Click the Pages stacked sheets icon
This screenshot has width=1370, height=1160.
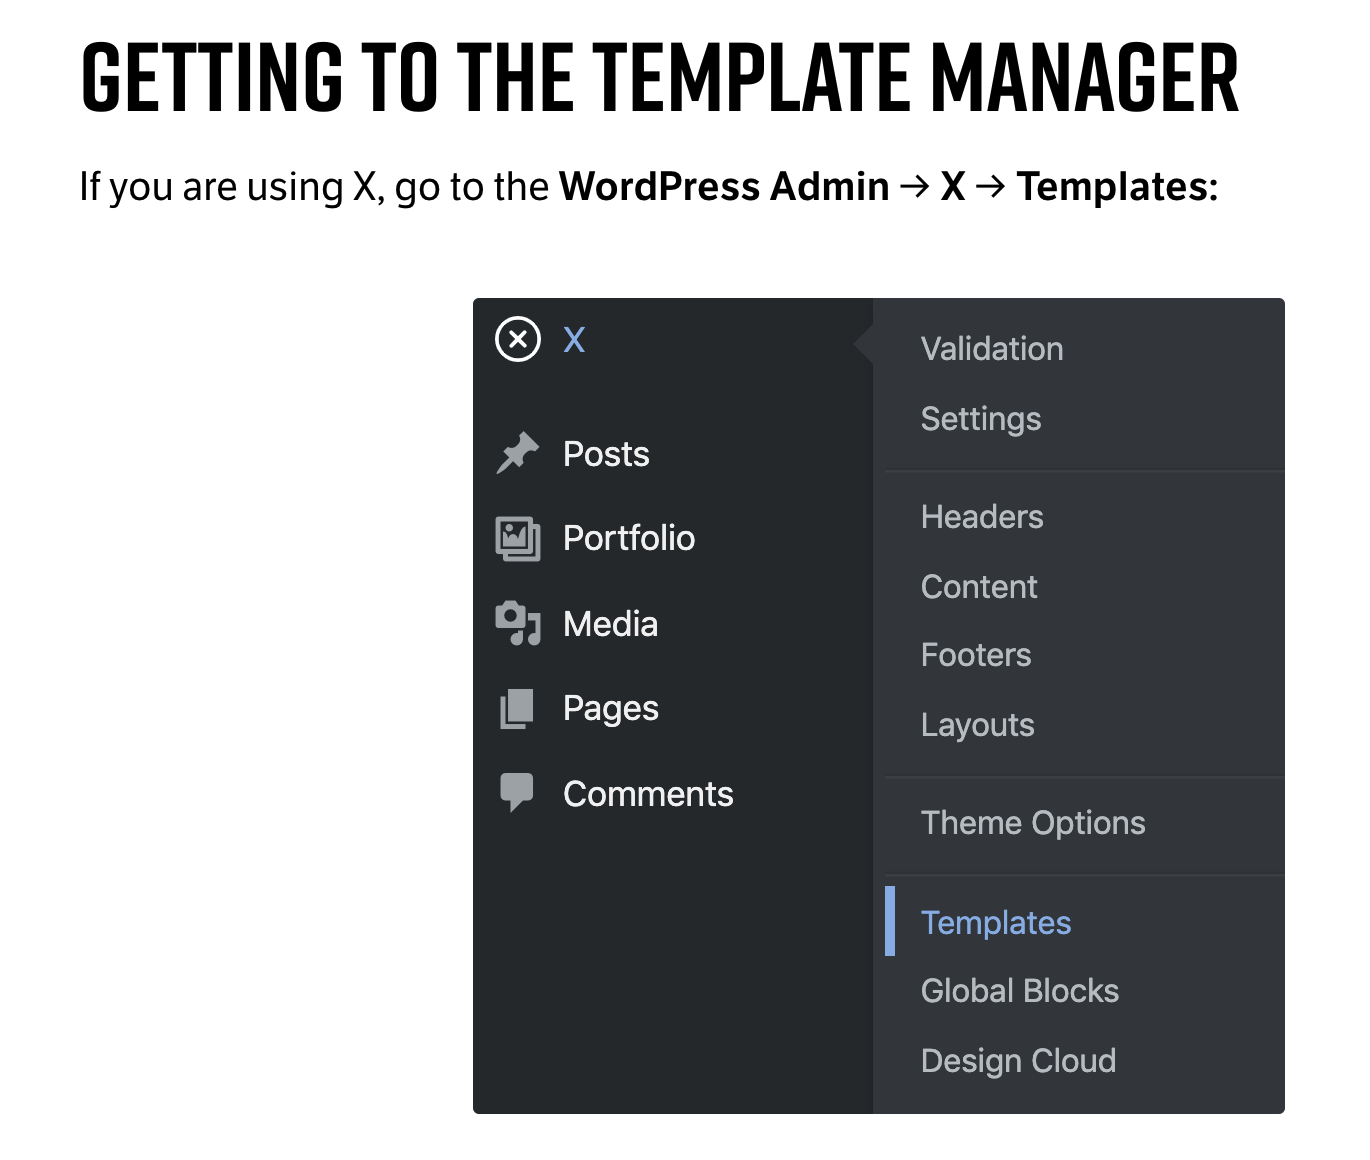coord(518,709)
